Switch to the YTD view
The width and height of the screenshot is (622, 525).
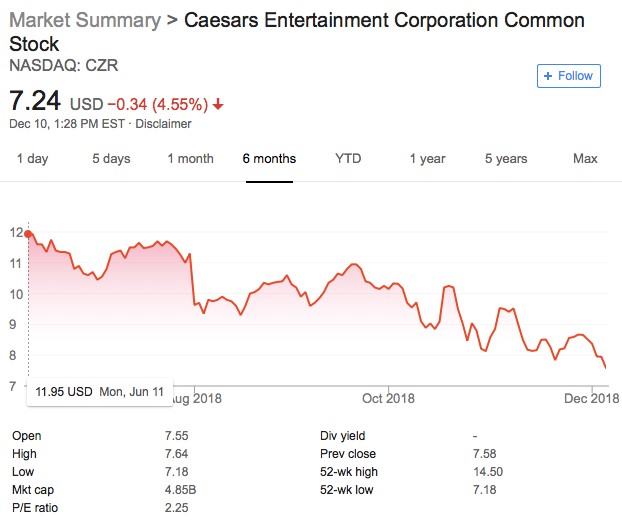point(348,159)
